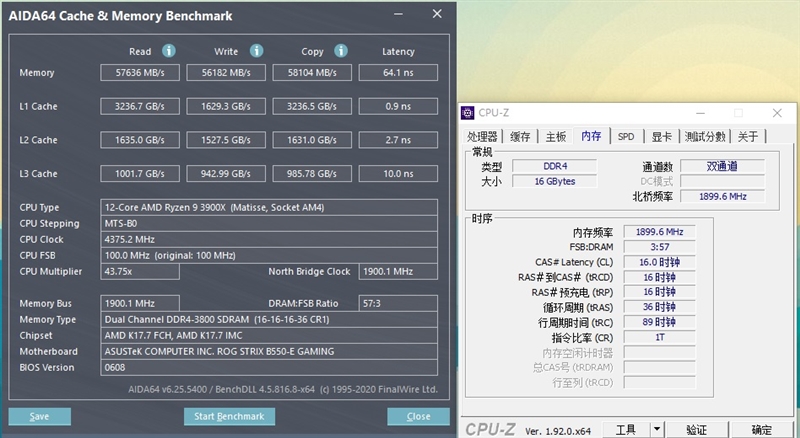Click the CPU Multiplier field 43.75x
The width and height of the screenshot is (800, 438).
[x=140, y=272]
